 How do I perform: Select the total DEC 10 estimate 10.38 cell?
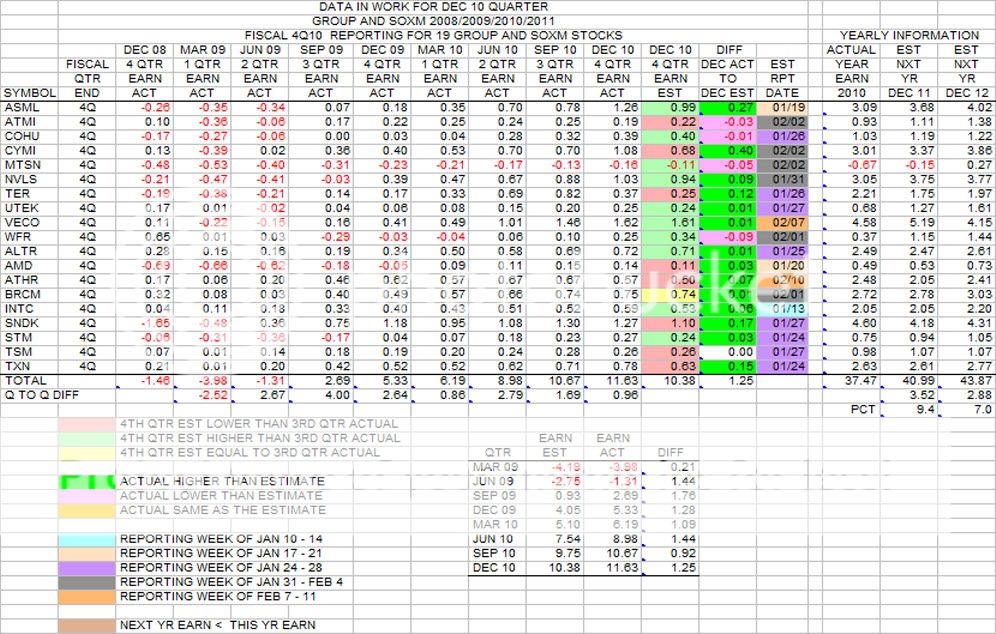pyautogui.click(x=670, y=382)
